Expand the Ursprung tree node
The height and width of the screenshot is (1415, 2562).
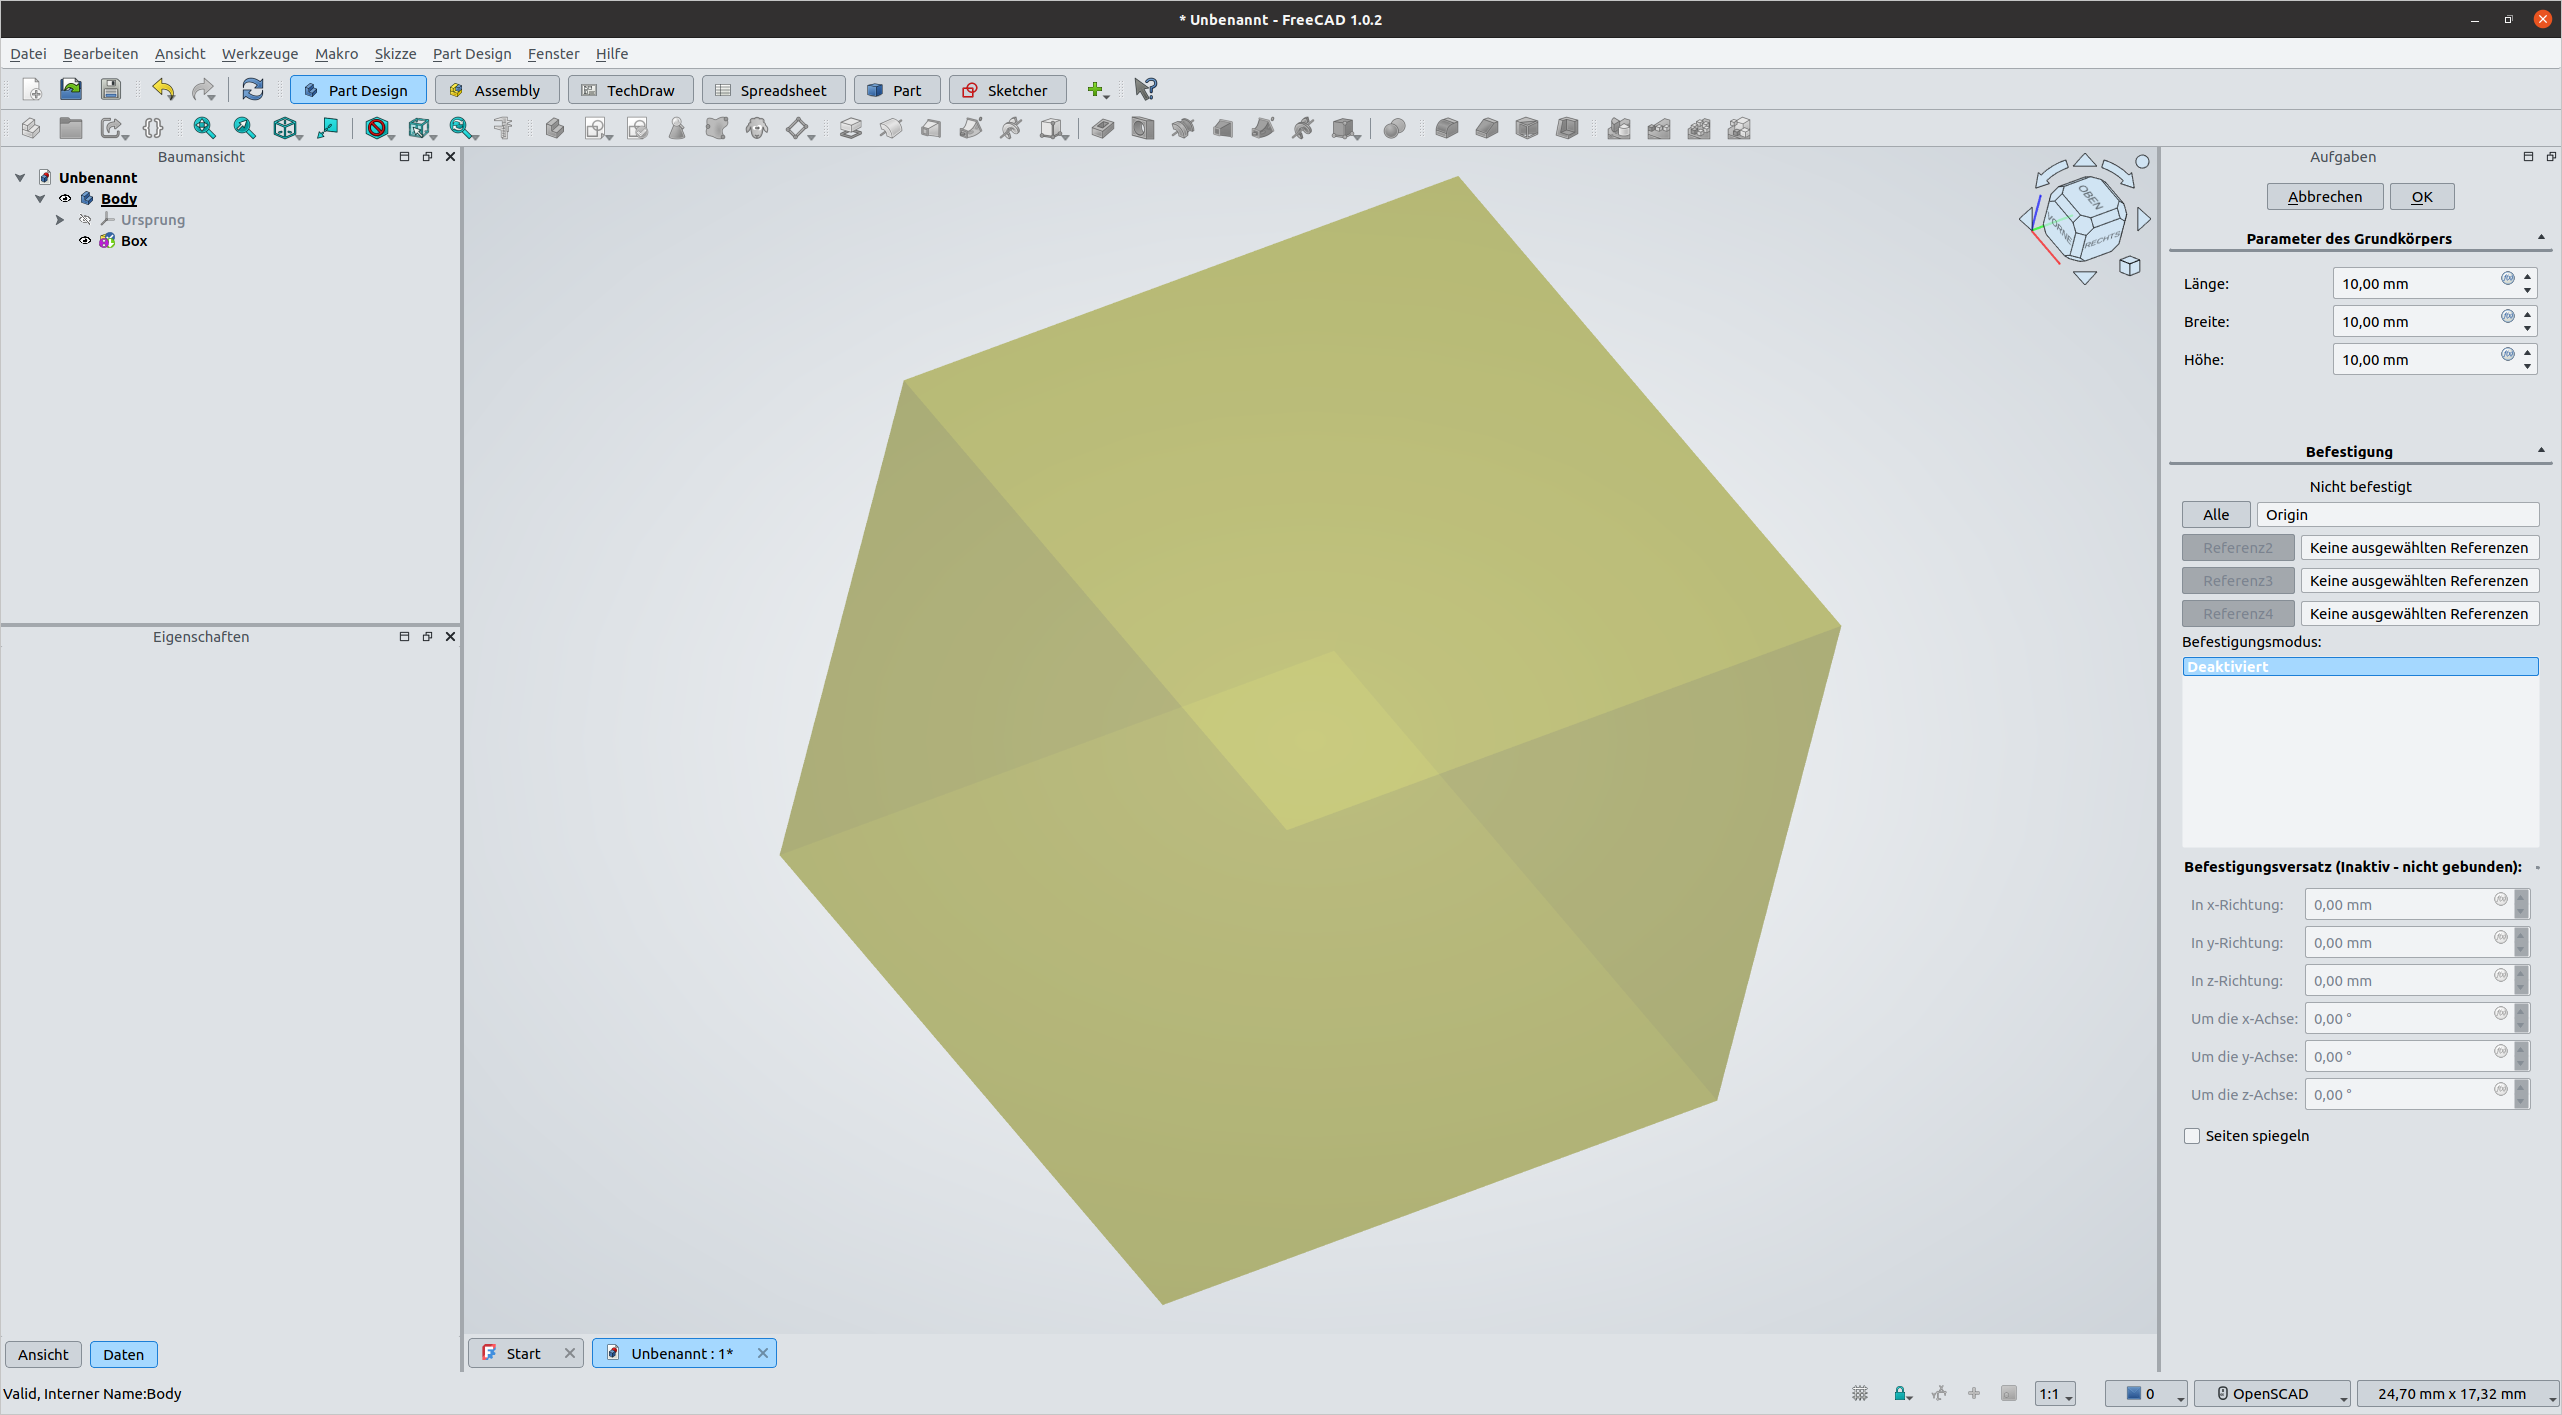60,219
